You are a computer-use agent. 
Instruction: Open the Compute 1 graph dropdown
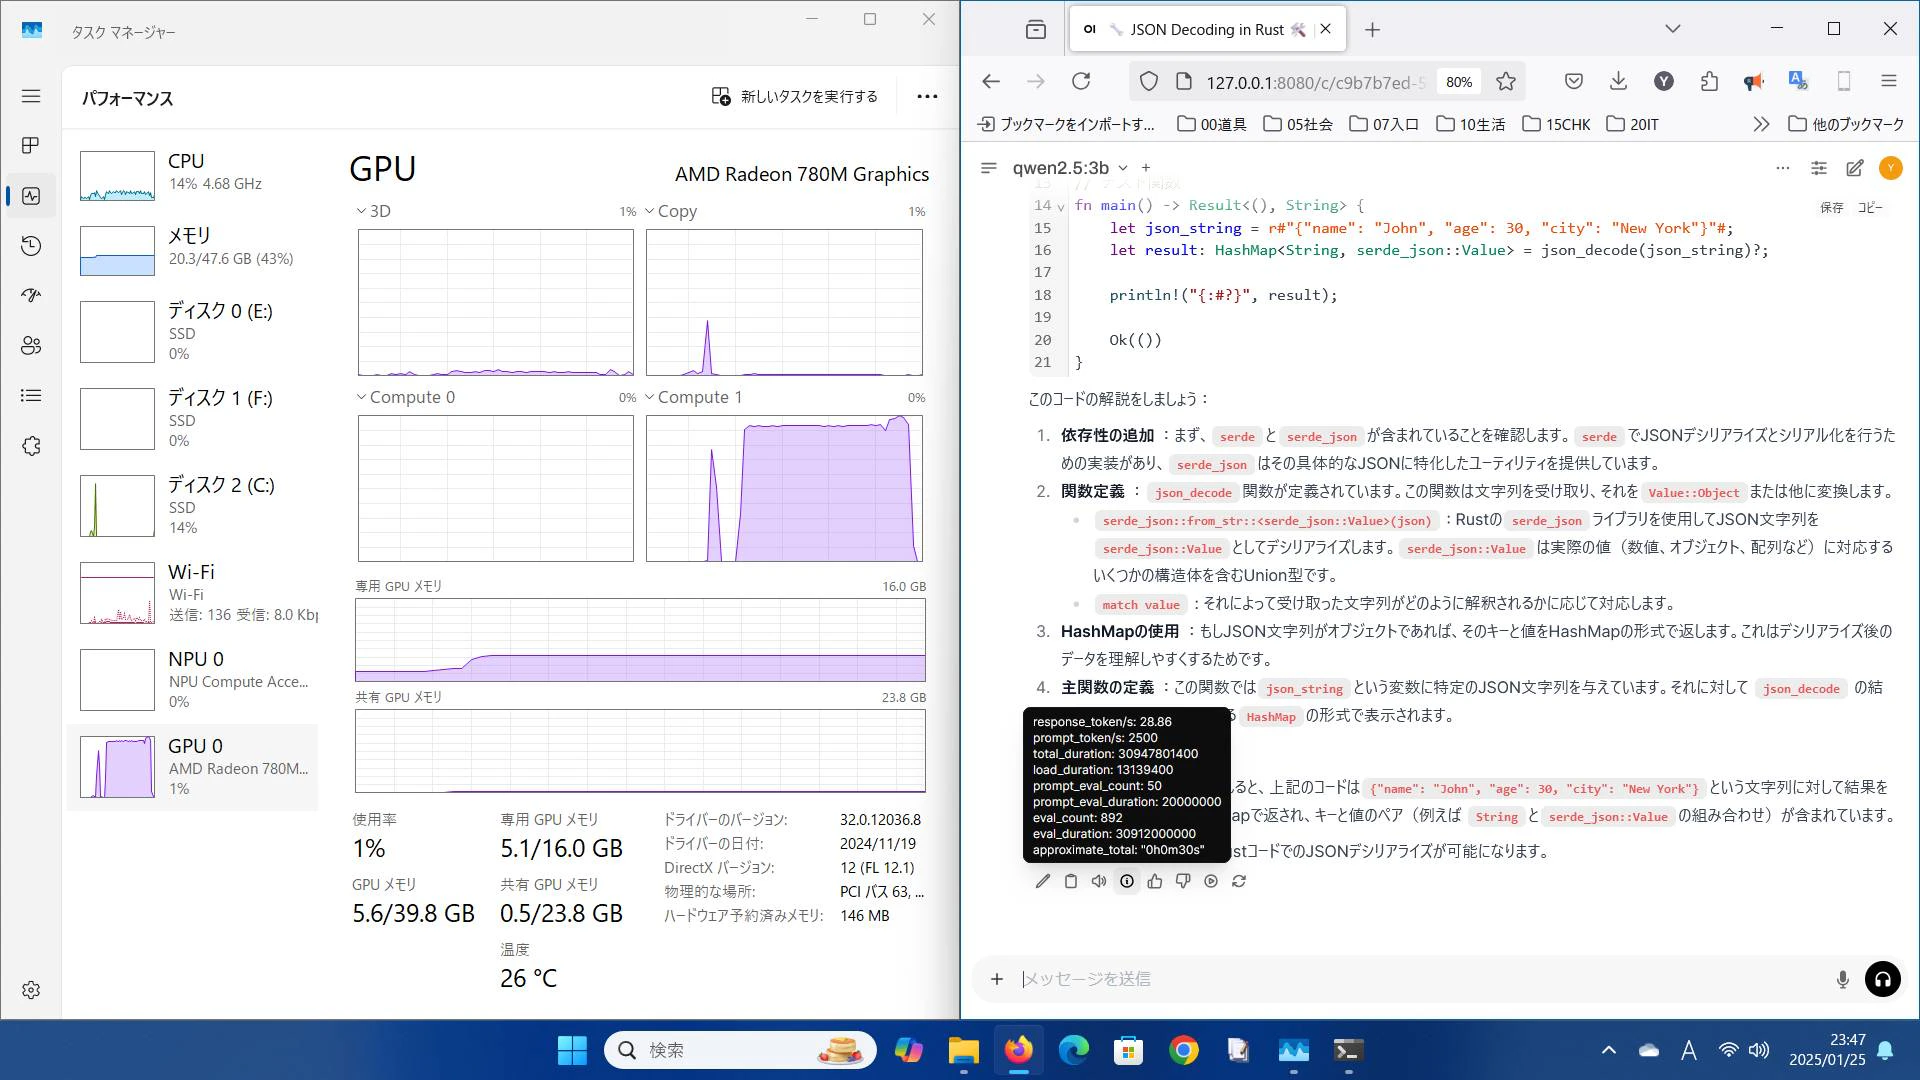(x=693, y=397)
